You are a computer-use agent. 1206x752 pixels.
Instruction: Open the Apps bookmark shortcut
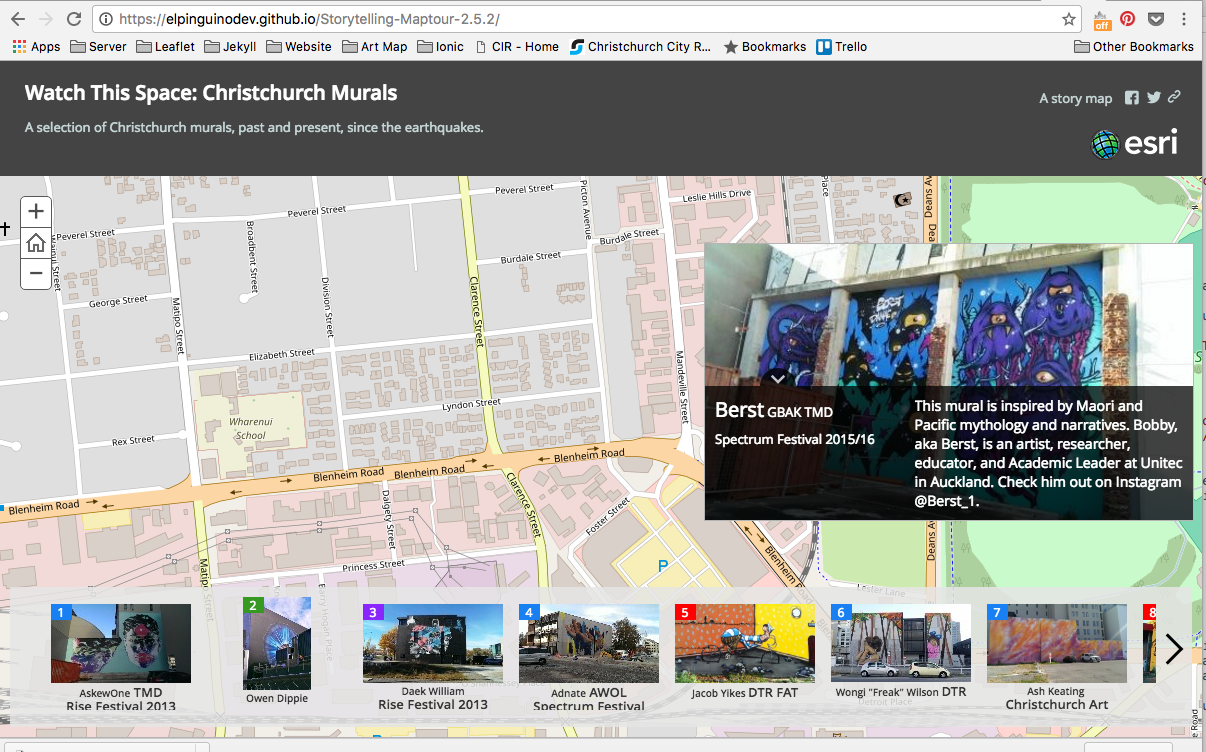[x=36, y=46]
